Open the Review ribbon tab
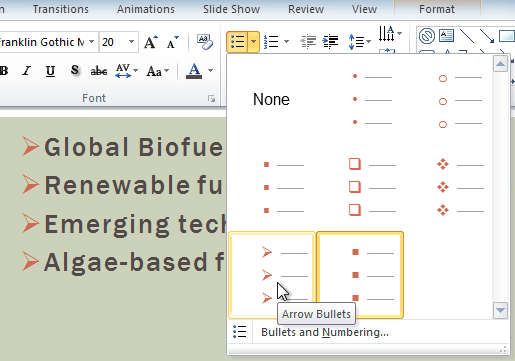Viewport: 515px width, 361px height. tap(306, 9)
